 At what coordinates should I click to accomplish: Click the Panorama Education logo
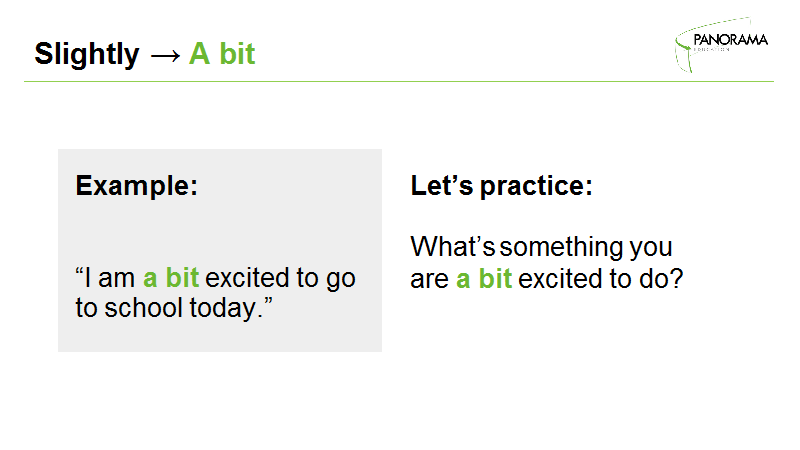(721, 44)
